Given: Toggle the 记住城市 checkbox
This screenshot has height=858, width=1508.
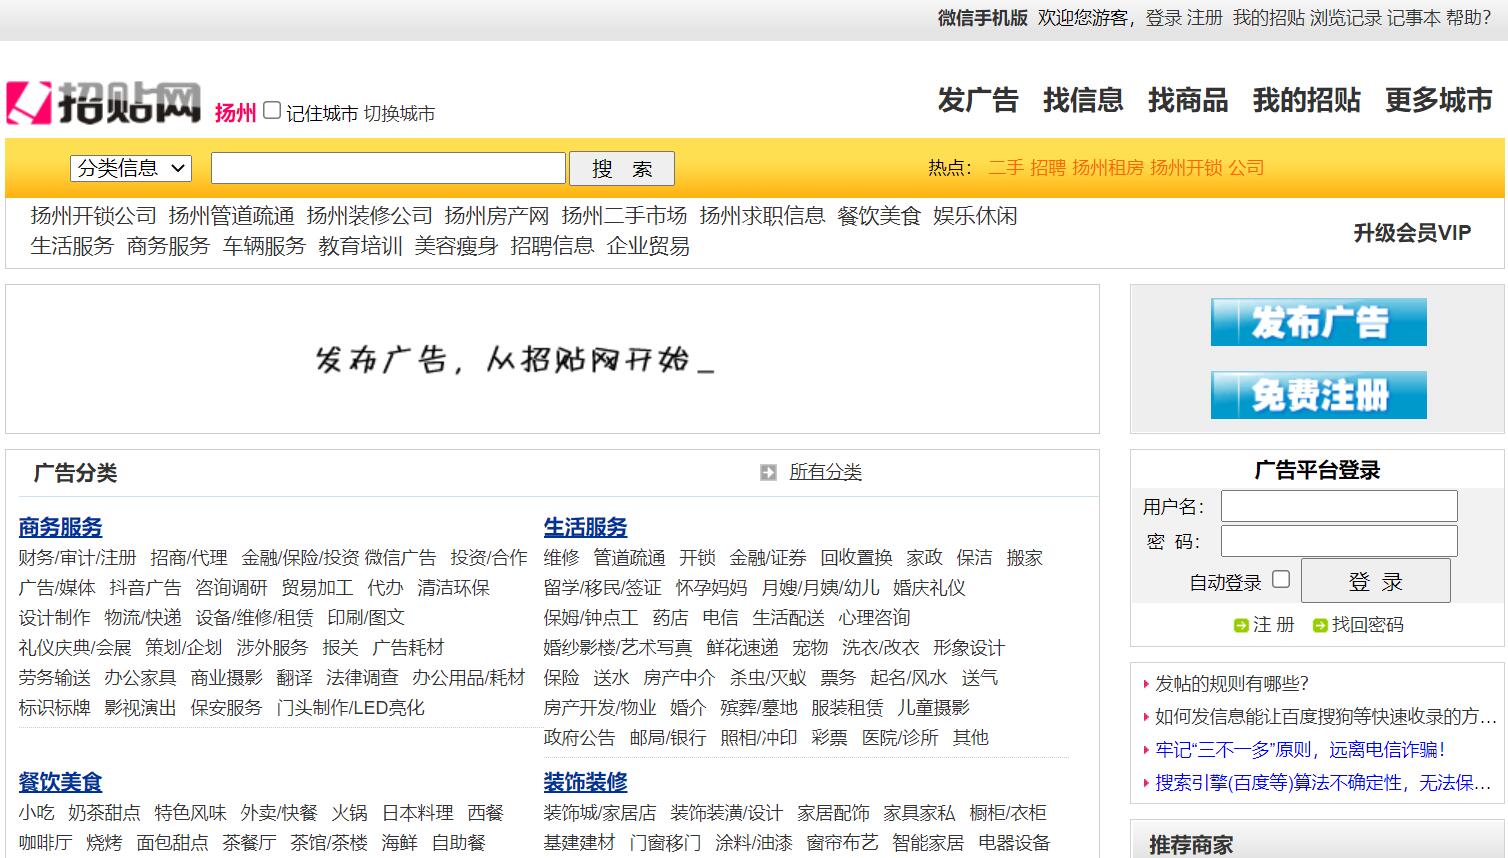Looking at the screenshot, I should pos(272,111).
